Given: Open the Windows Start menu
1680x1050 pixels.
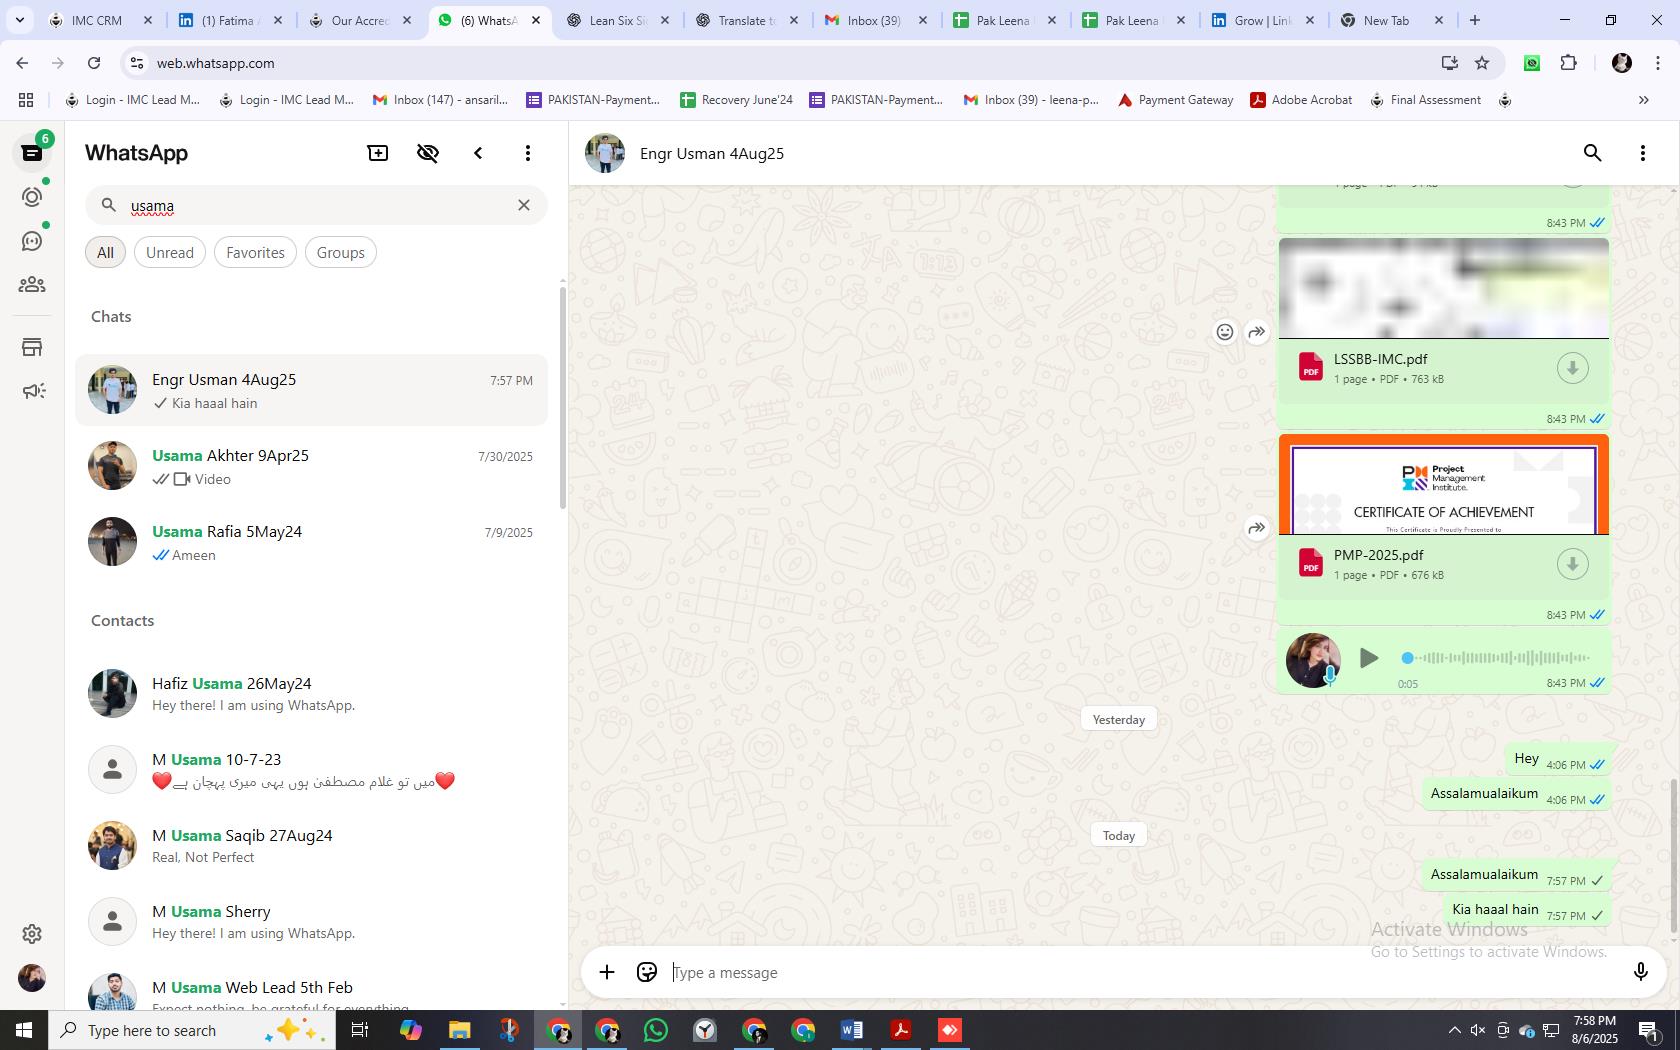Looking at the screenshot, I should [x=24, y=1030].
